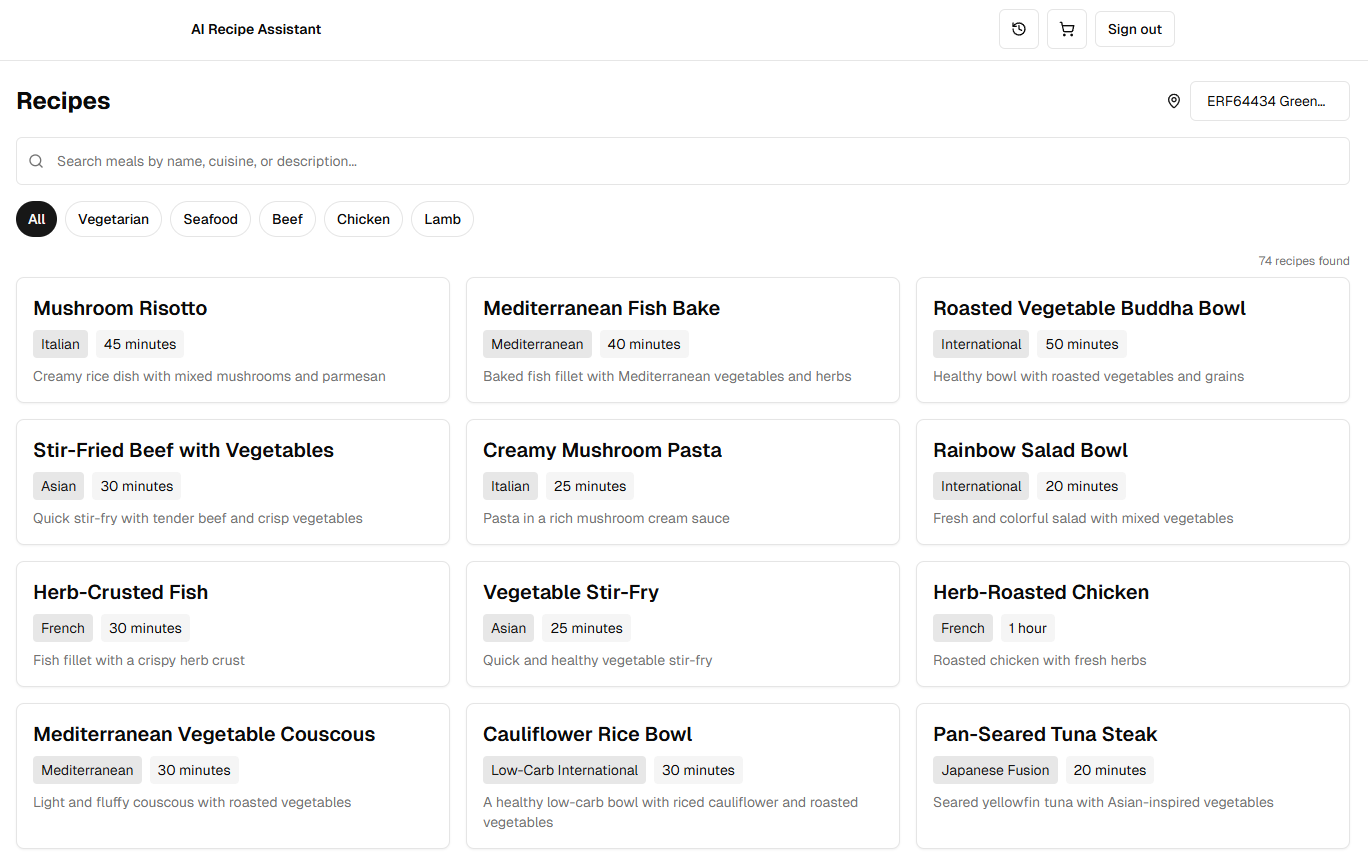Open the order history clock icon
Image resolution: width=1368 pixels, height=856 pixels.
(1018, 29)
